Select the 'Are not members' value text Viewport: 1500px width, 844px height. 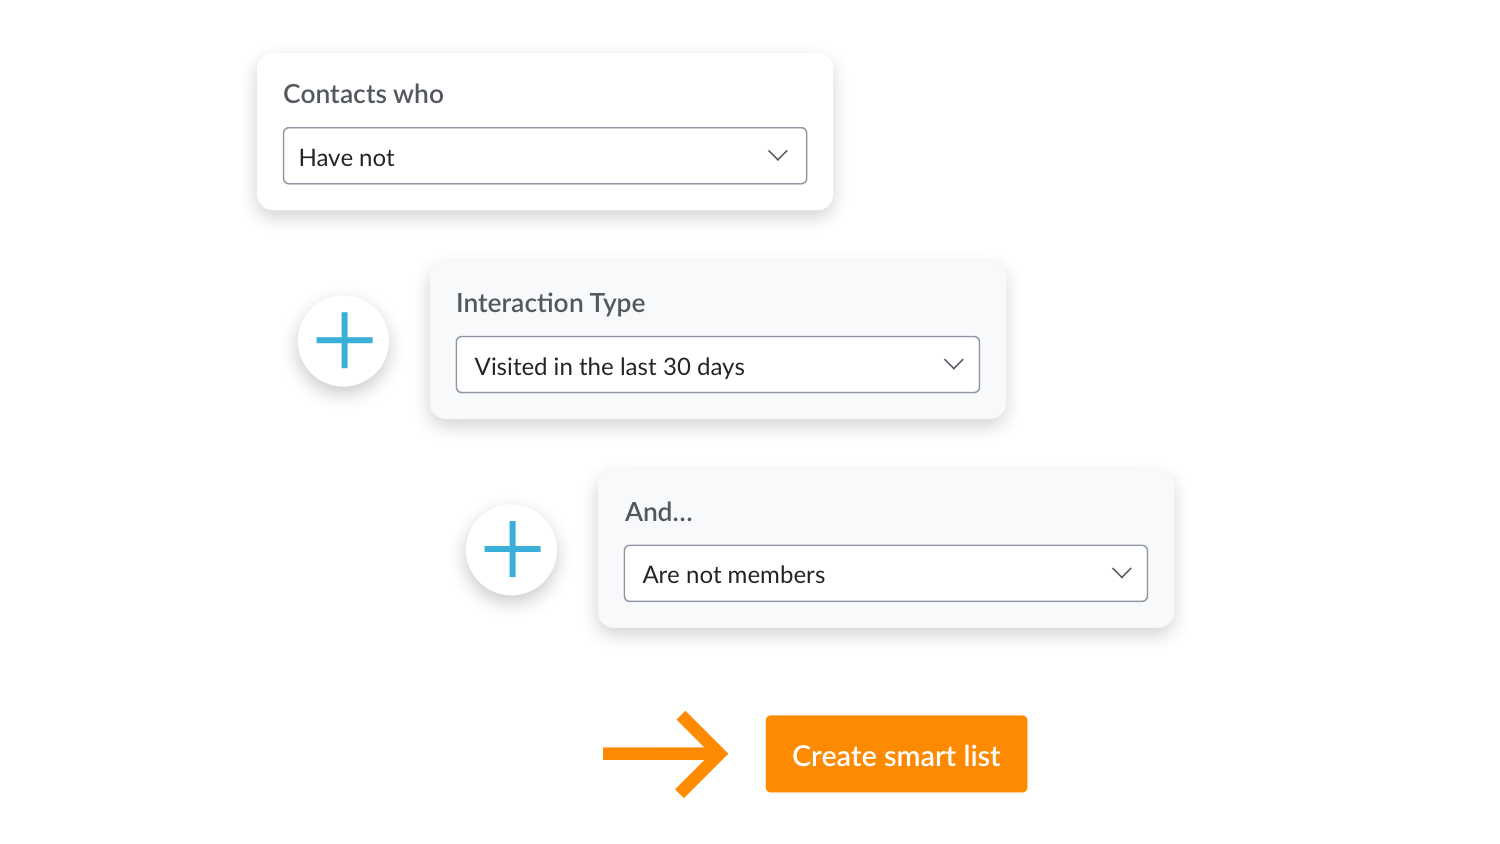point(733,575)
